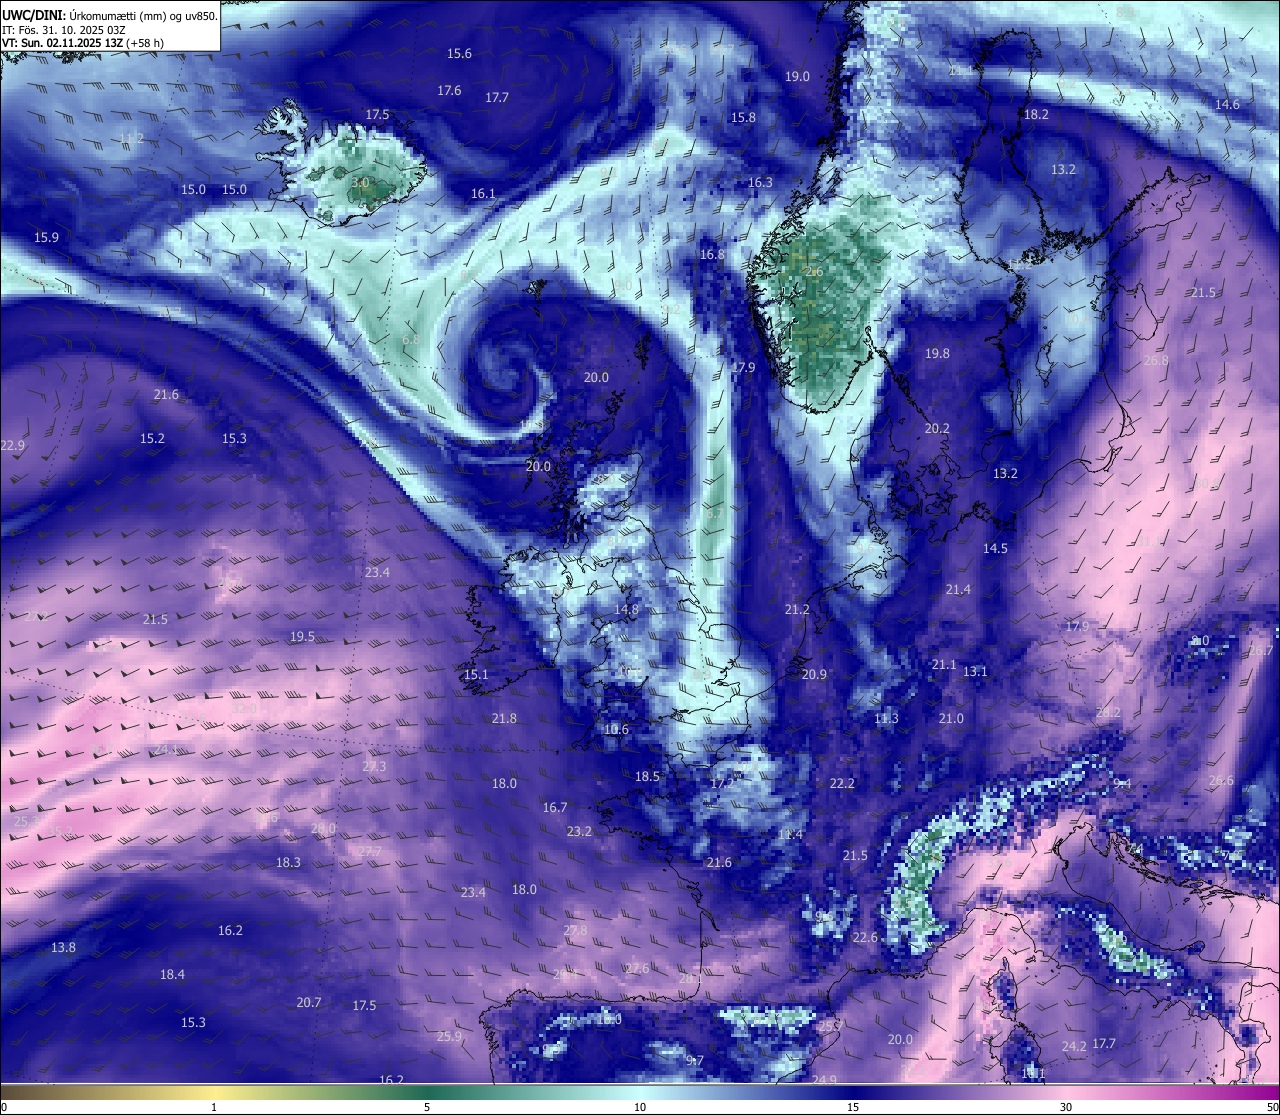Click the 'IT: Fös. 31. 10. 2025 03Z' line
Screen dimensions: 1280x1115
[64, 30]
